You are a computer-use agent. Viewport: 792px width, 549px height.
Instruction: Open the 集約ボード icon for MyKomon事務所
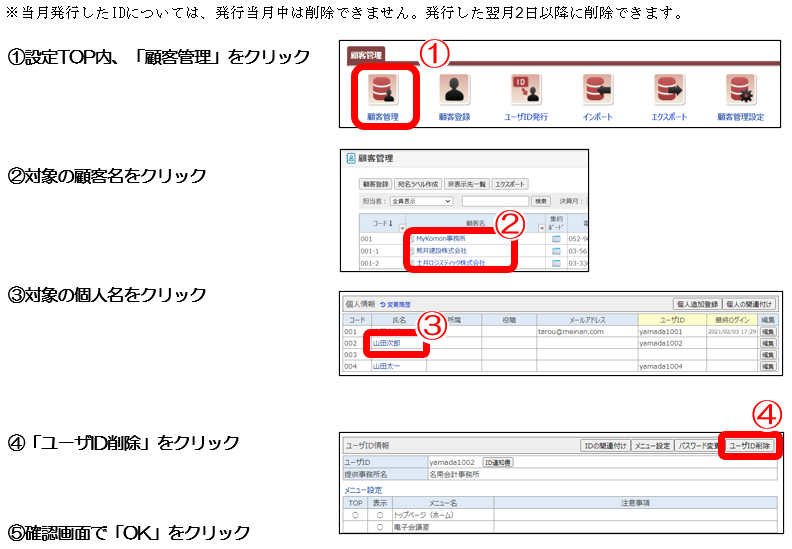[x=557, y=239]
